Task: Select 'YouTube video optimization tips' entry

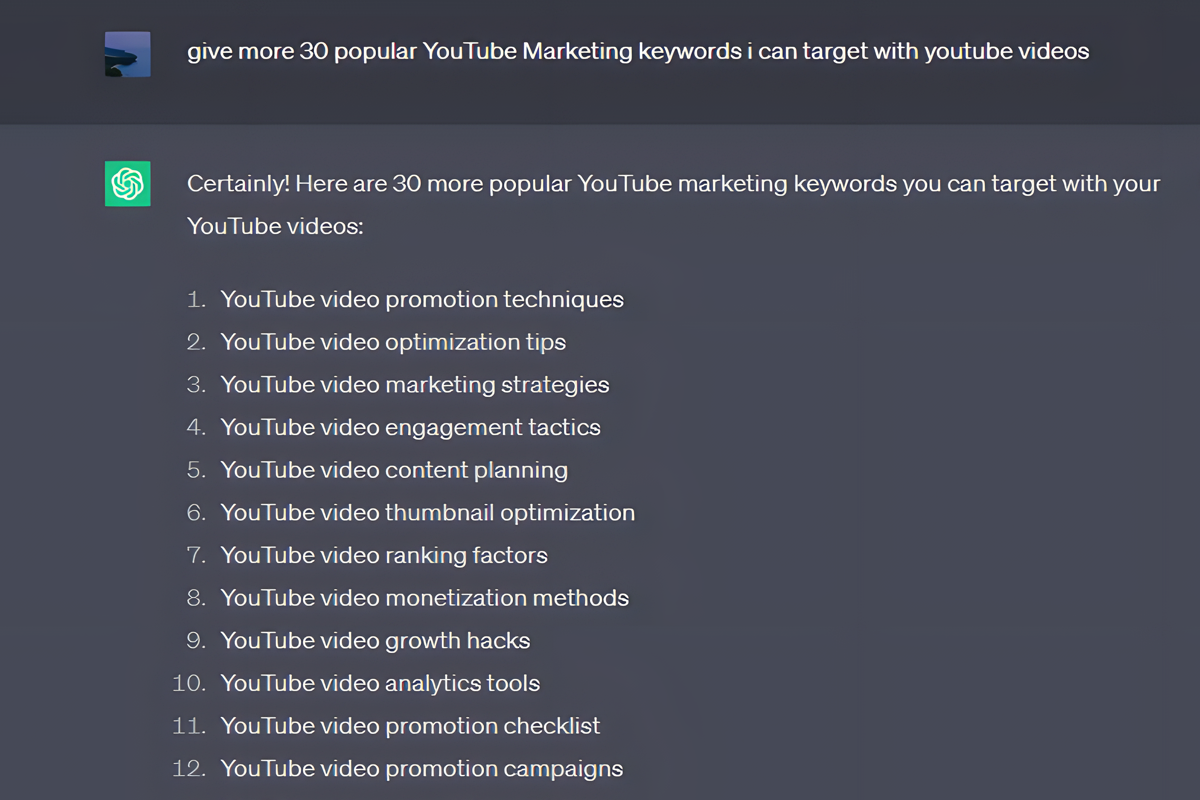Action: tap(393, 342)
